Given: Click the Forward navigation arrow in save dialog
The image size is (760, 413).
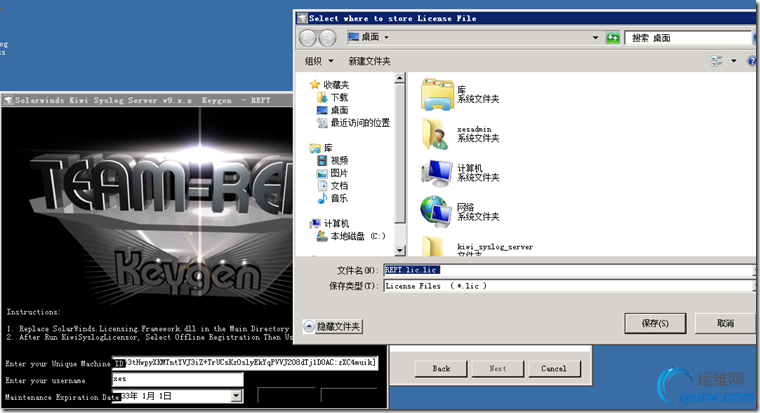Looking at the screenshot, I should click(328, 38).
